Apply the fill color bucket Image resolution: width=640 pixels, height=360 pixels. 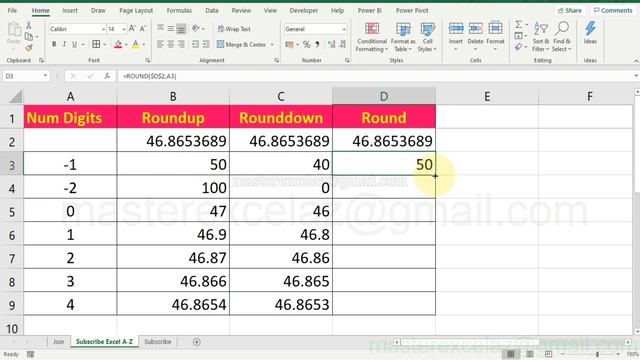pos(118,44)
